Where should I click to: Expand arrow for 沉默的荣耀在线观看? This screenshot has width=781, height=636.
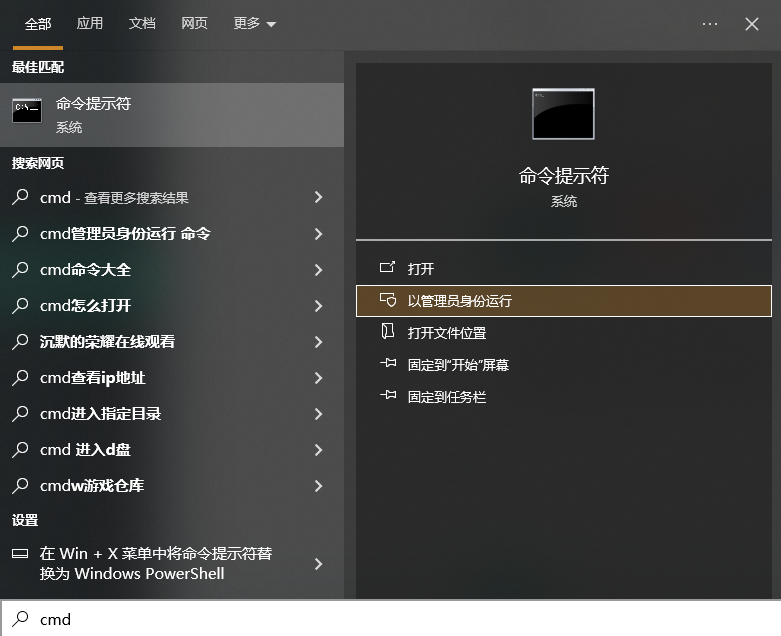click(319, 342)
